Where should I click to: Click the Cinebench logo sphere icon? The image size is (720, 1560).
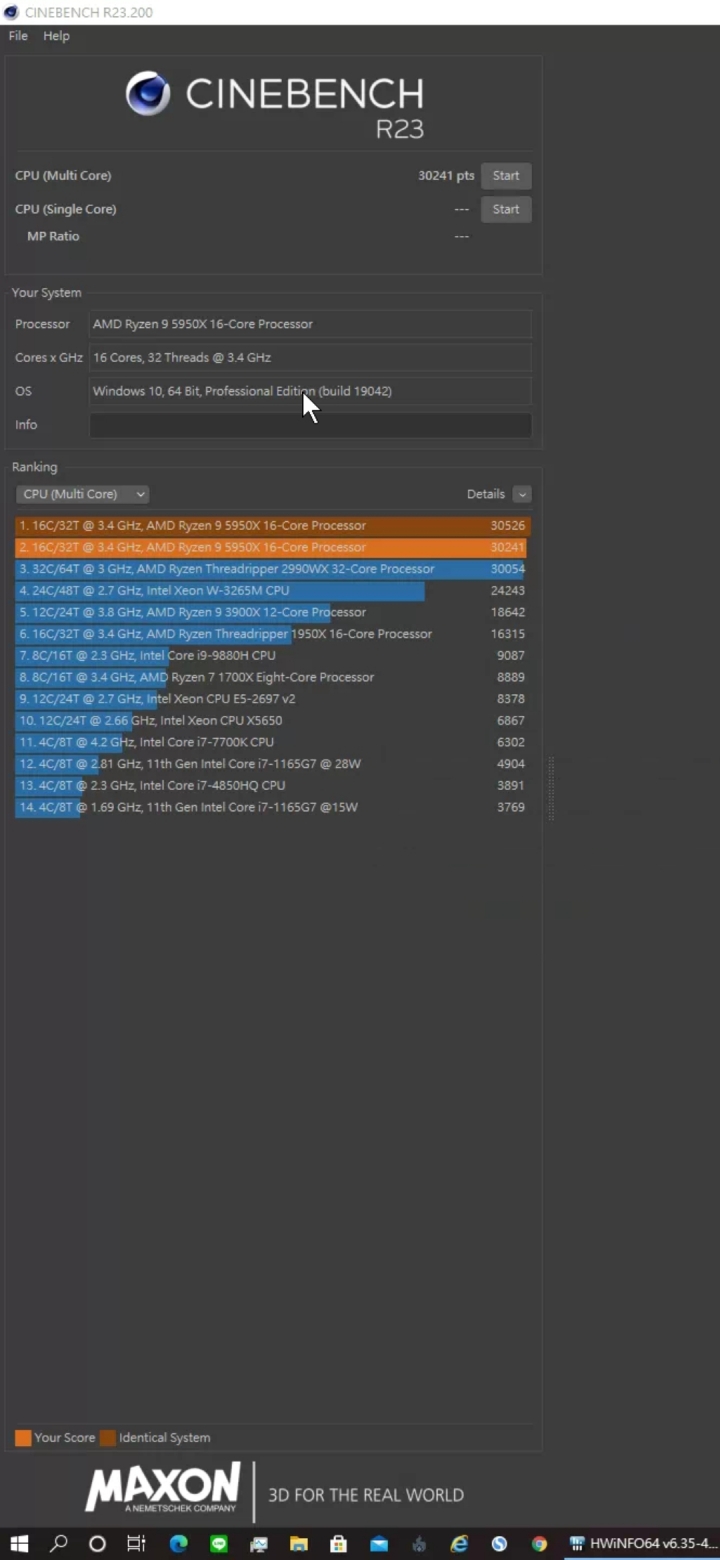[x=148, y=94]
